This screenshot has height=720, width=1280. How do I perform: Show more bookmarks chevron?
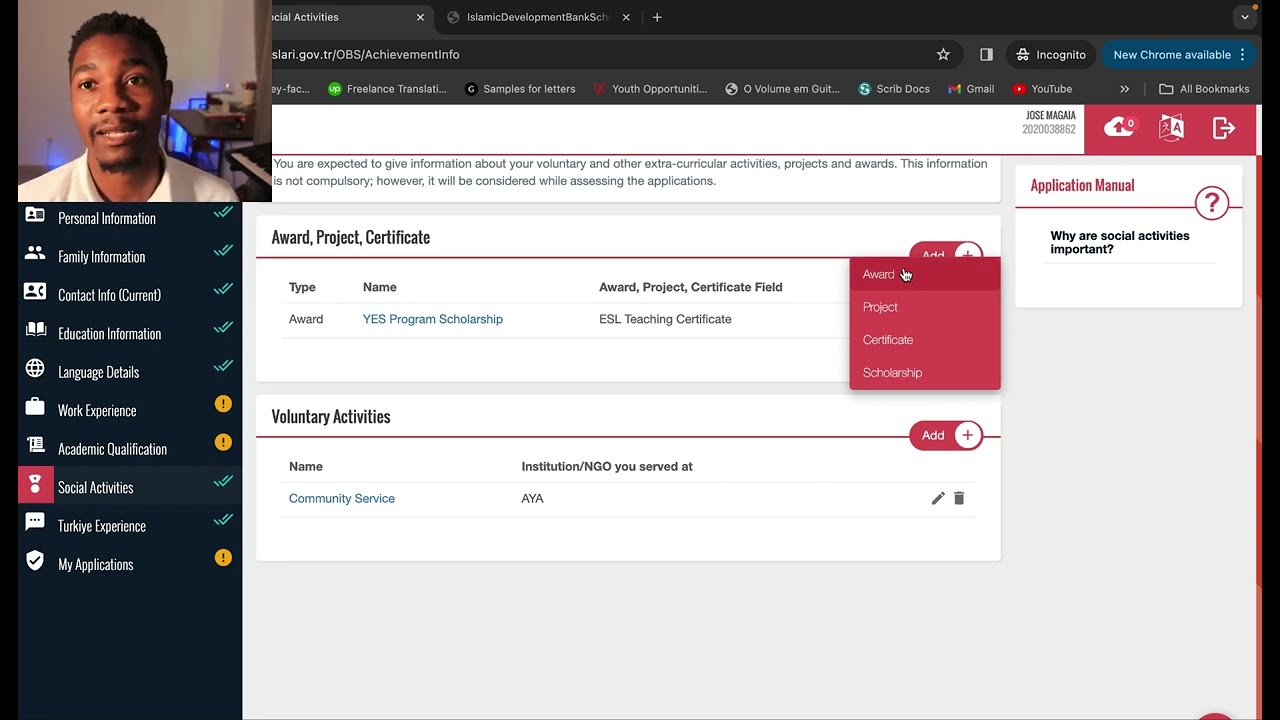click(1124, 89)
